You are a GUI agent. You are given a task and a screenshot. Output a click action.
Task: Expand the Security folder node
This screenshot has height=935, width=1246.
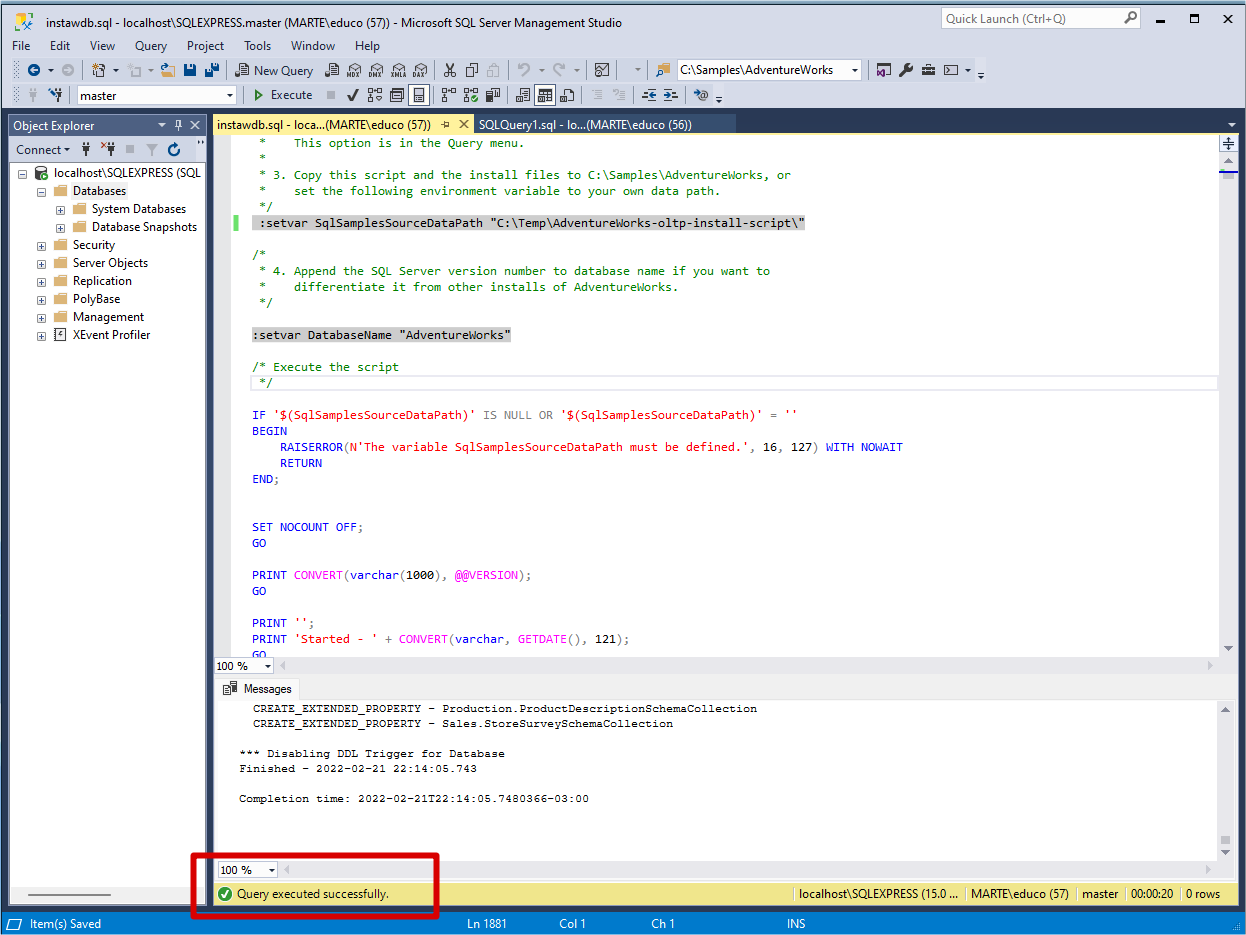pyautogui.click(x=41, y=245)
